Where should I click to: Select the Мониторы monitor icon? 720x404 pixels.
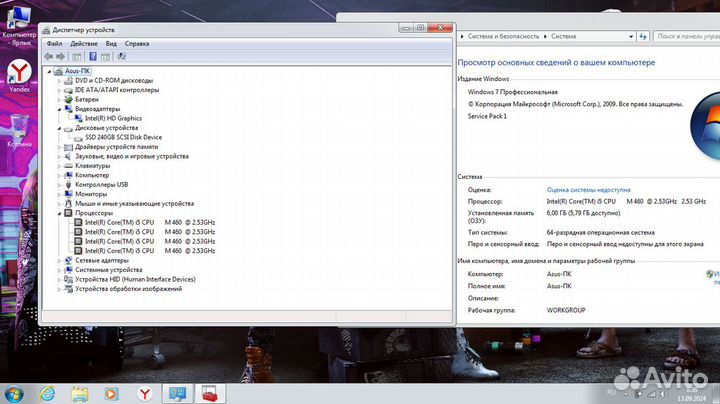(x=68, y=194)
